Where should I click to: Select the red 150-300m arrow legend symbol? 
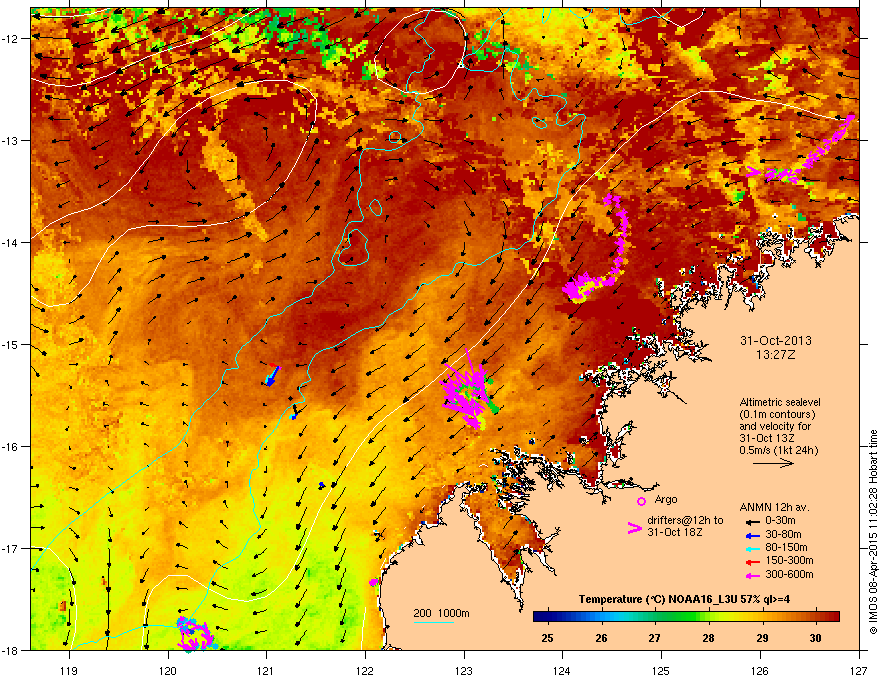coord(752,561)
